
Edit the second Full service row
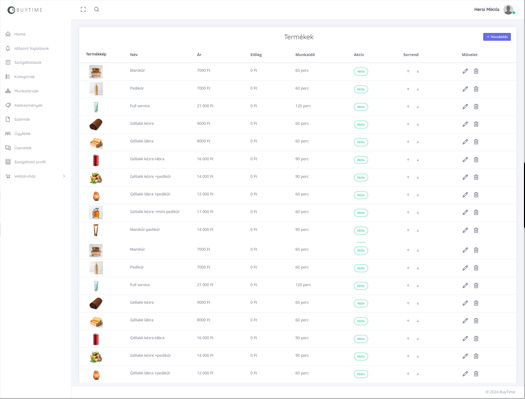click(465, 285)
